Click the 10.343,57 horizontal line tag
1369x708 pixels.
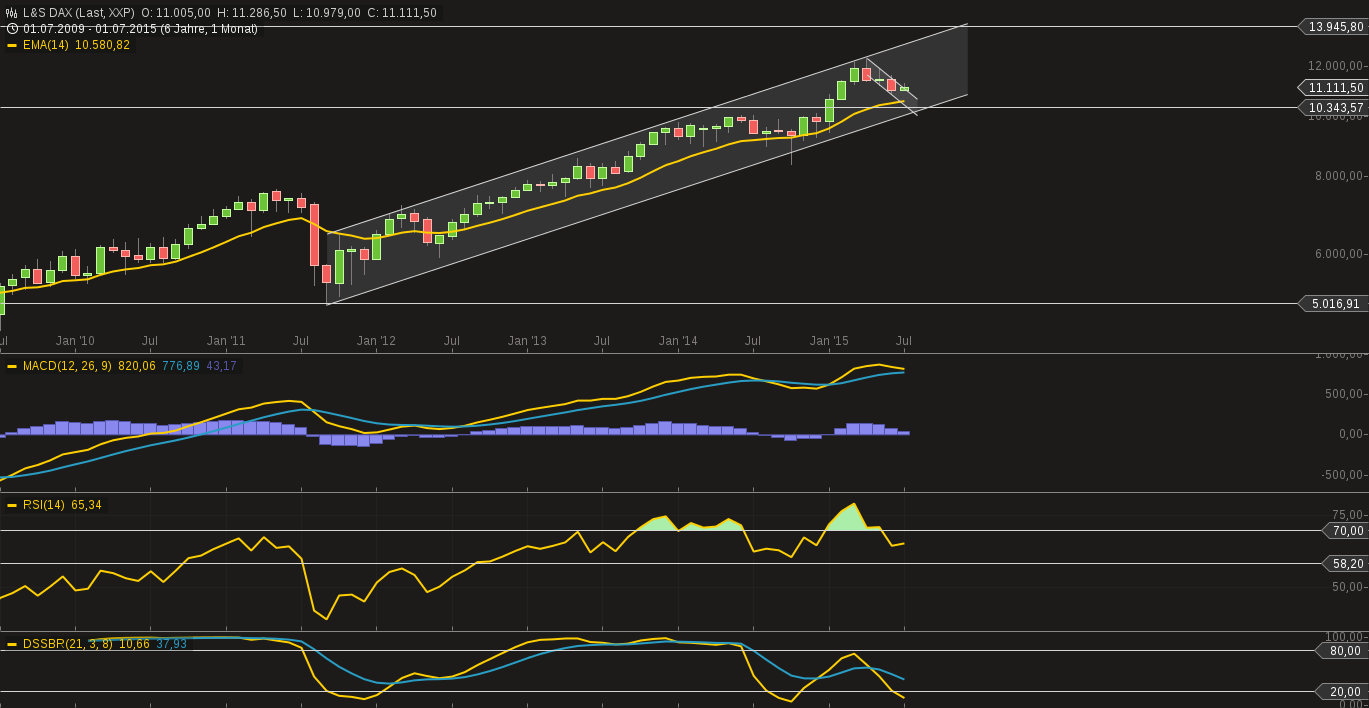tap(1334, 108)
